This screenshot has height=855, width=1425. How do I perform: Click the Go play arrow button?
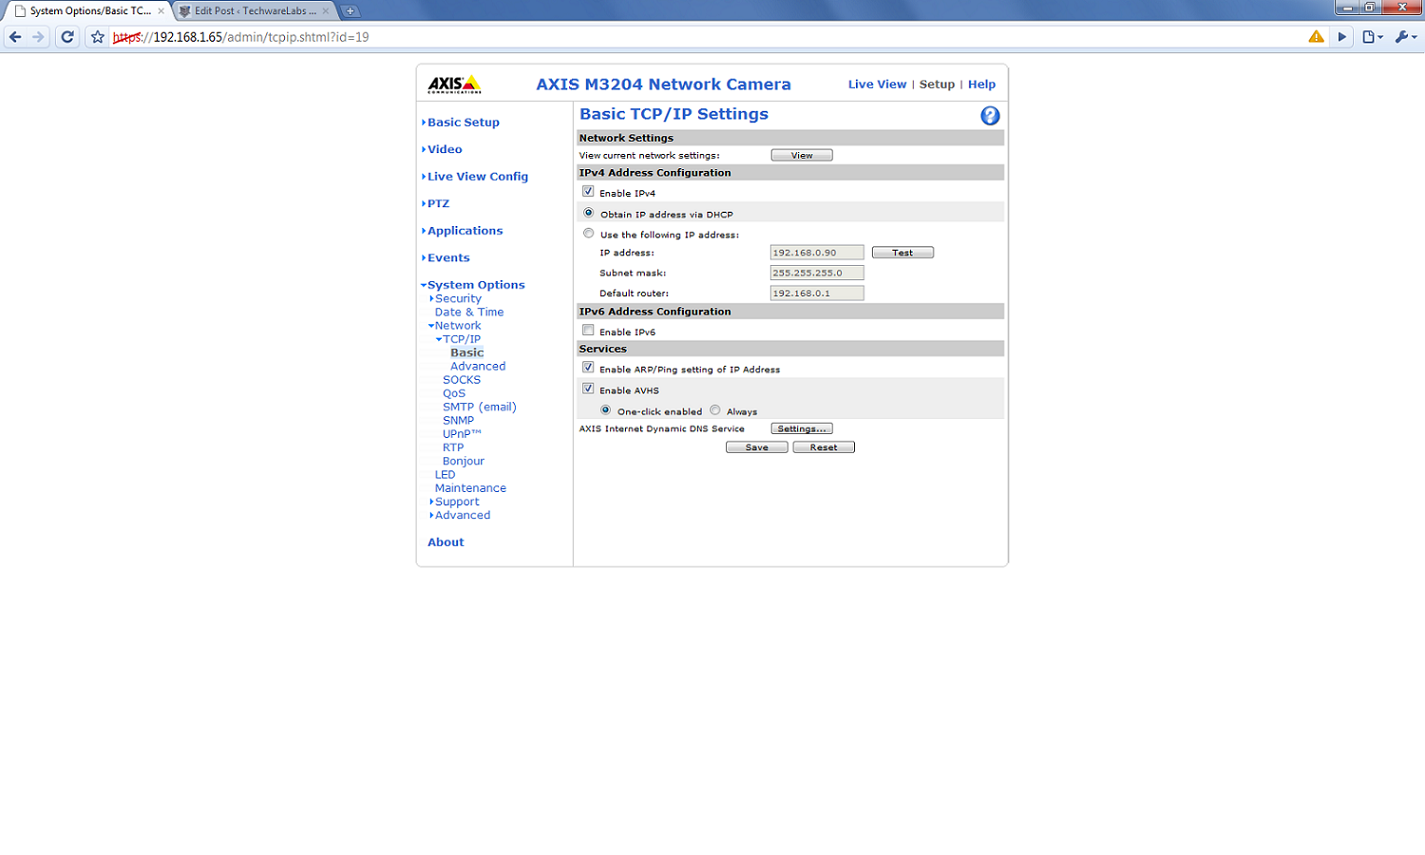coord(1342,37)
